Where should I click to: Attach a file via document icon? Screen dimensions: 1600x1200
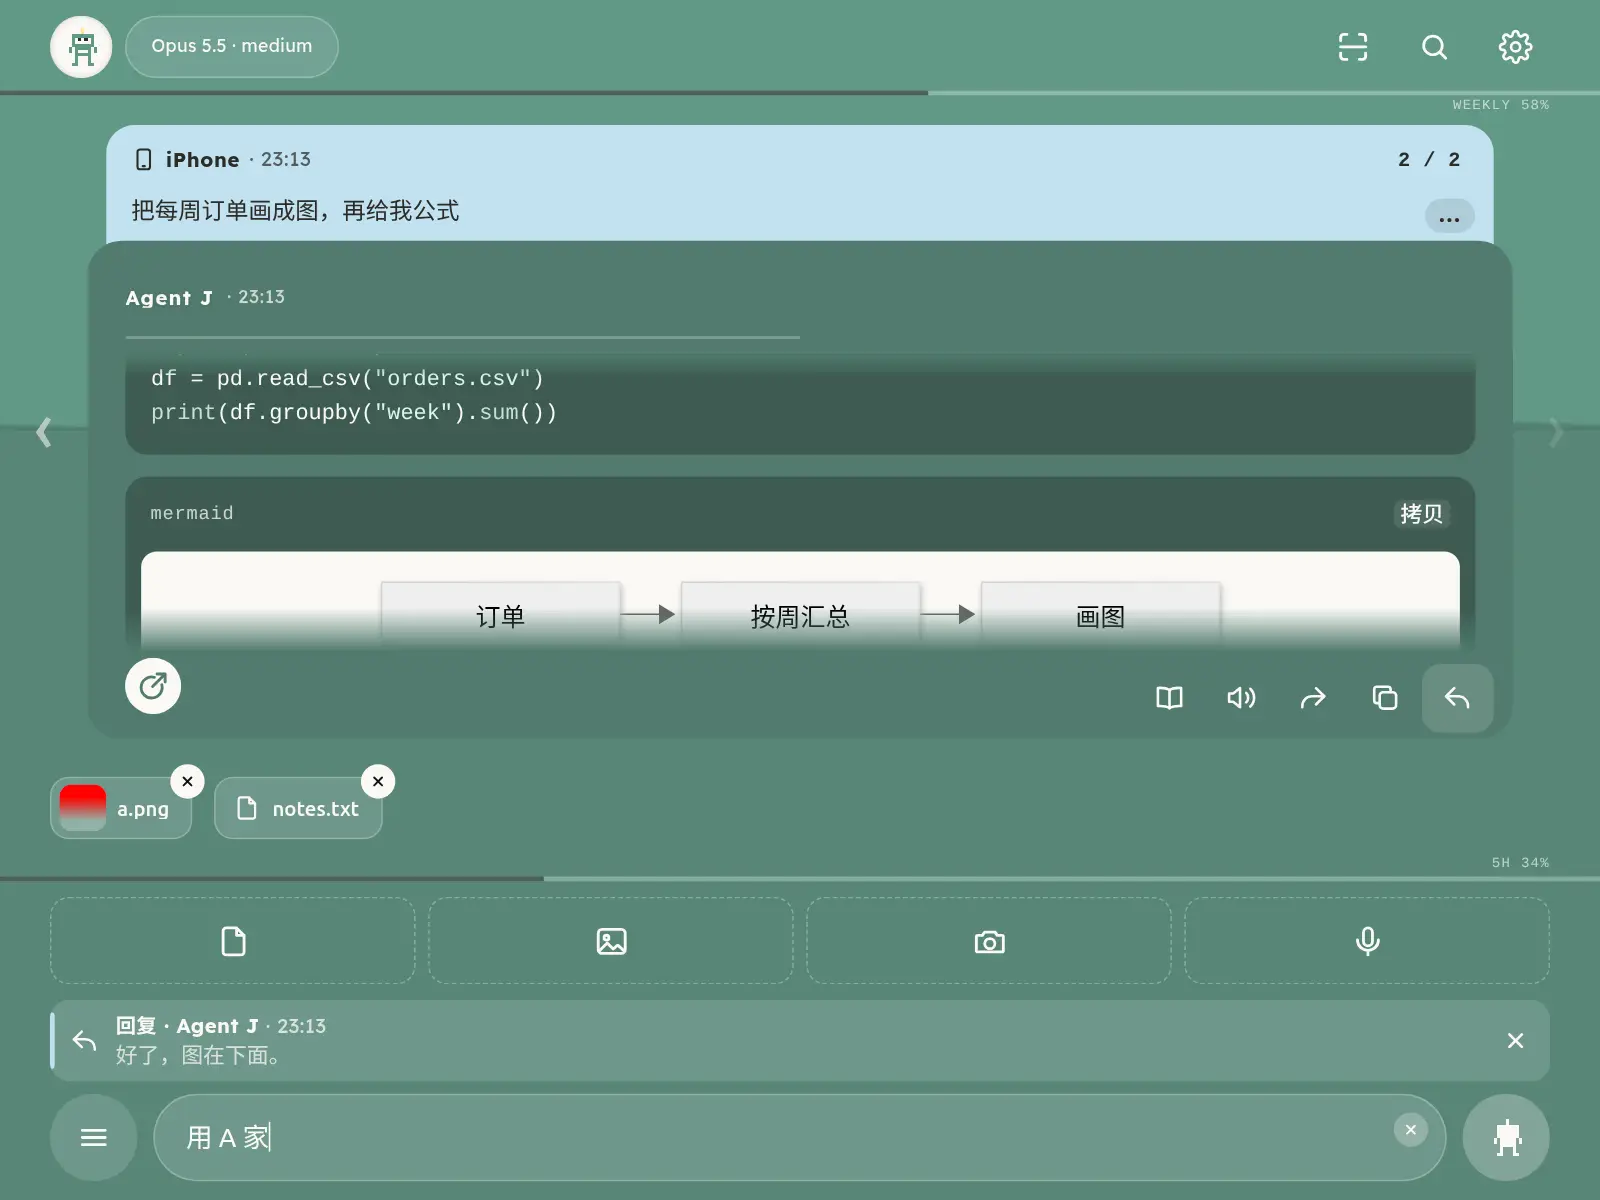click(233, 941)
